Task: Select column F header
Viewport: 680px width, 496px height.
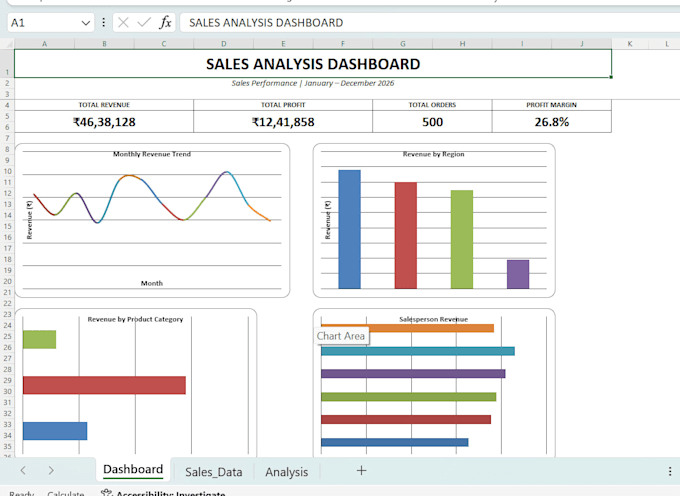Action: [343, 43]
